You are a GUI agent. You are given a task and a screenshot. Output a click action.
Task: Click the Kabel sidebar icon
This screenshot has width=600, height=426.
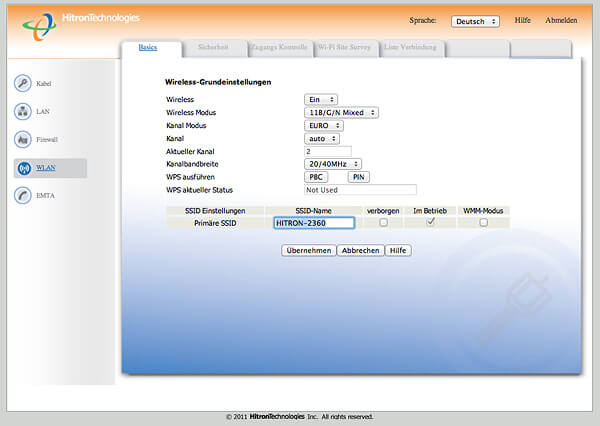tap(23, 83)
